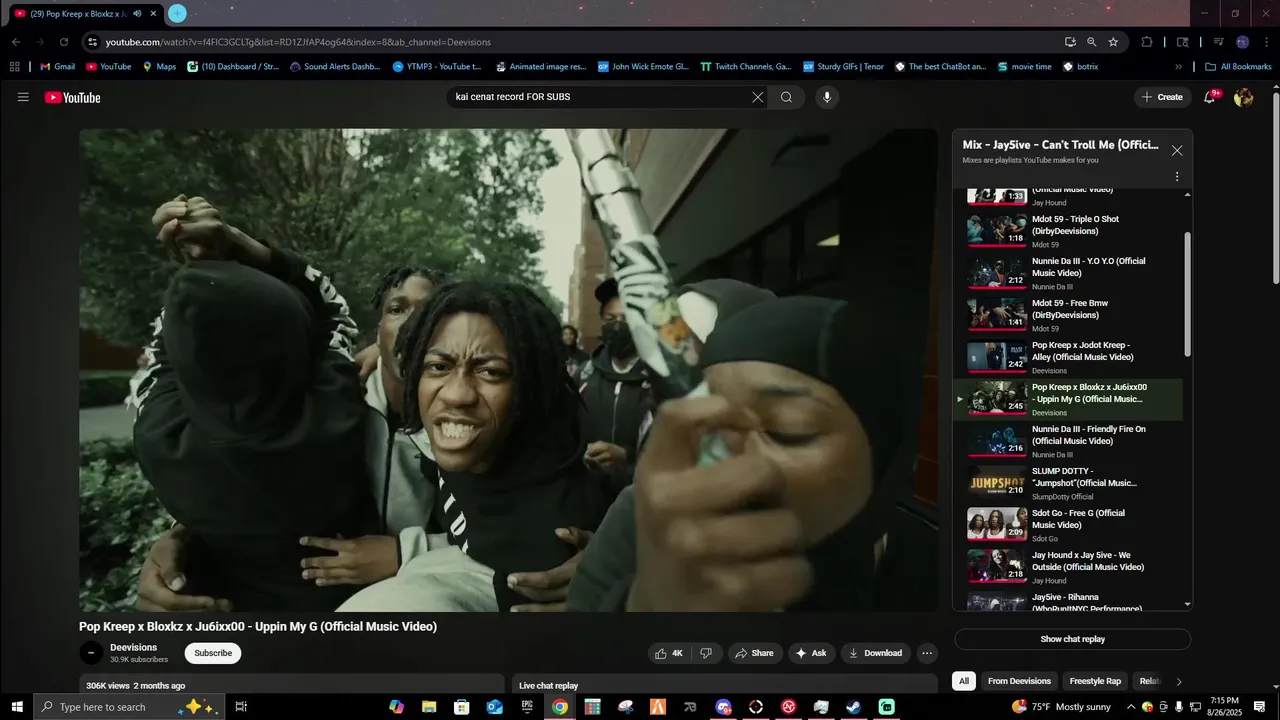Dislike the video with thumbs down
This screenshot has width=1280, height=720.
pyautogui.click(x=706, y=653)
